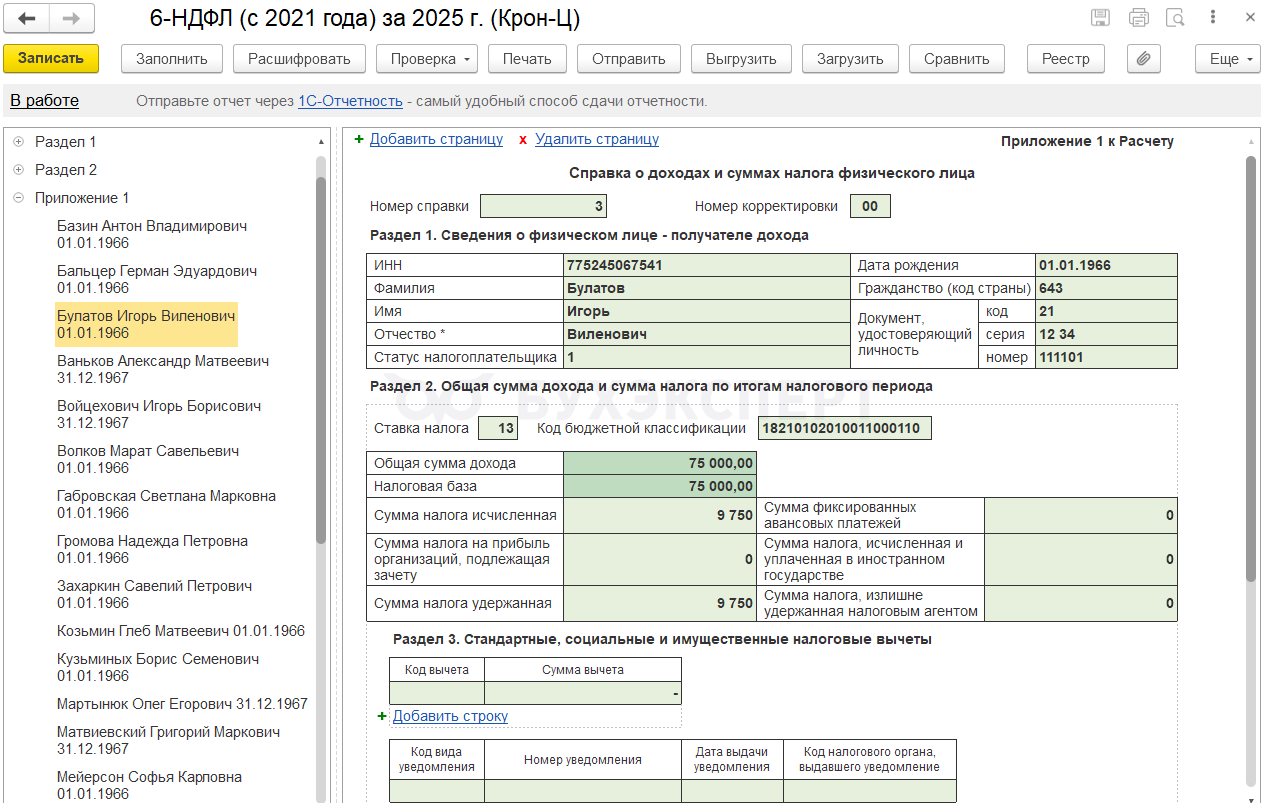This screenshot has height=803, width=1265.
Task: Click the Номер справки input field
Action: (x=543, y=207)
